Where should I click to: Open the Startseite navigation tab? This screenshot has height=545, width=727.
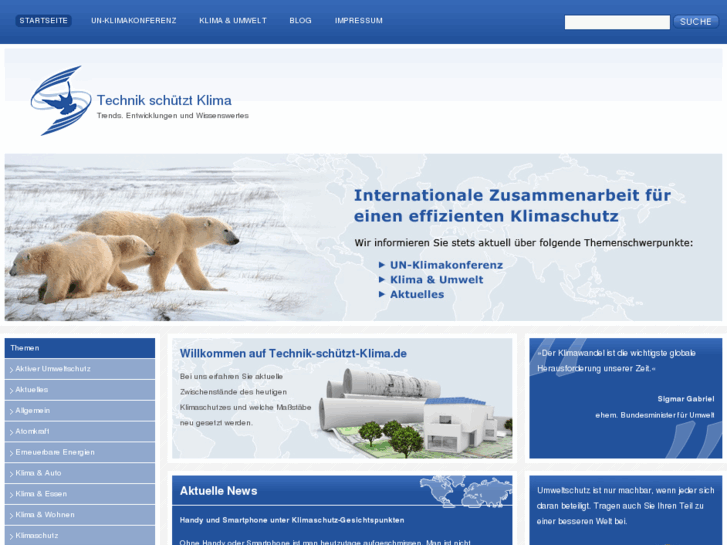tap(44, 21)
